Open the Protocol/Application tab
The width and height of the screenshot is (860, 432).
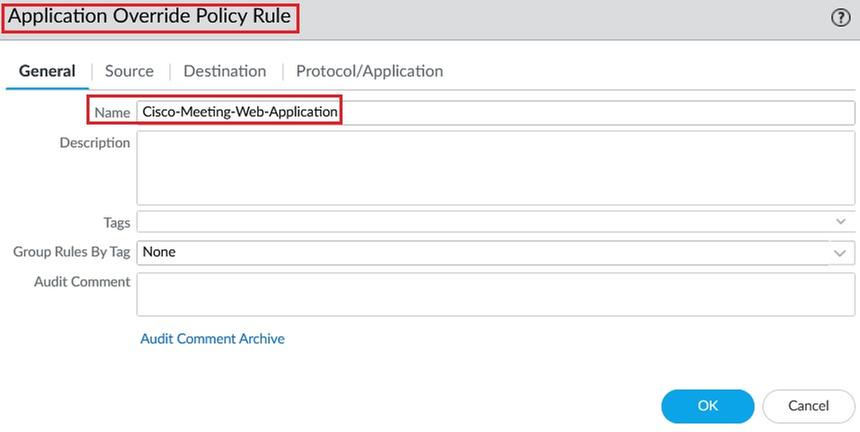pyautogui.click(x=370, y=71)
